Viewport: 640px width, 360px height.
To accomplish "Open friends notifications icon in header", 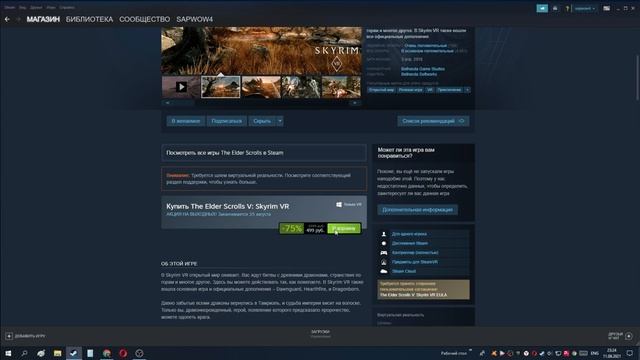I will coord(555,8).
